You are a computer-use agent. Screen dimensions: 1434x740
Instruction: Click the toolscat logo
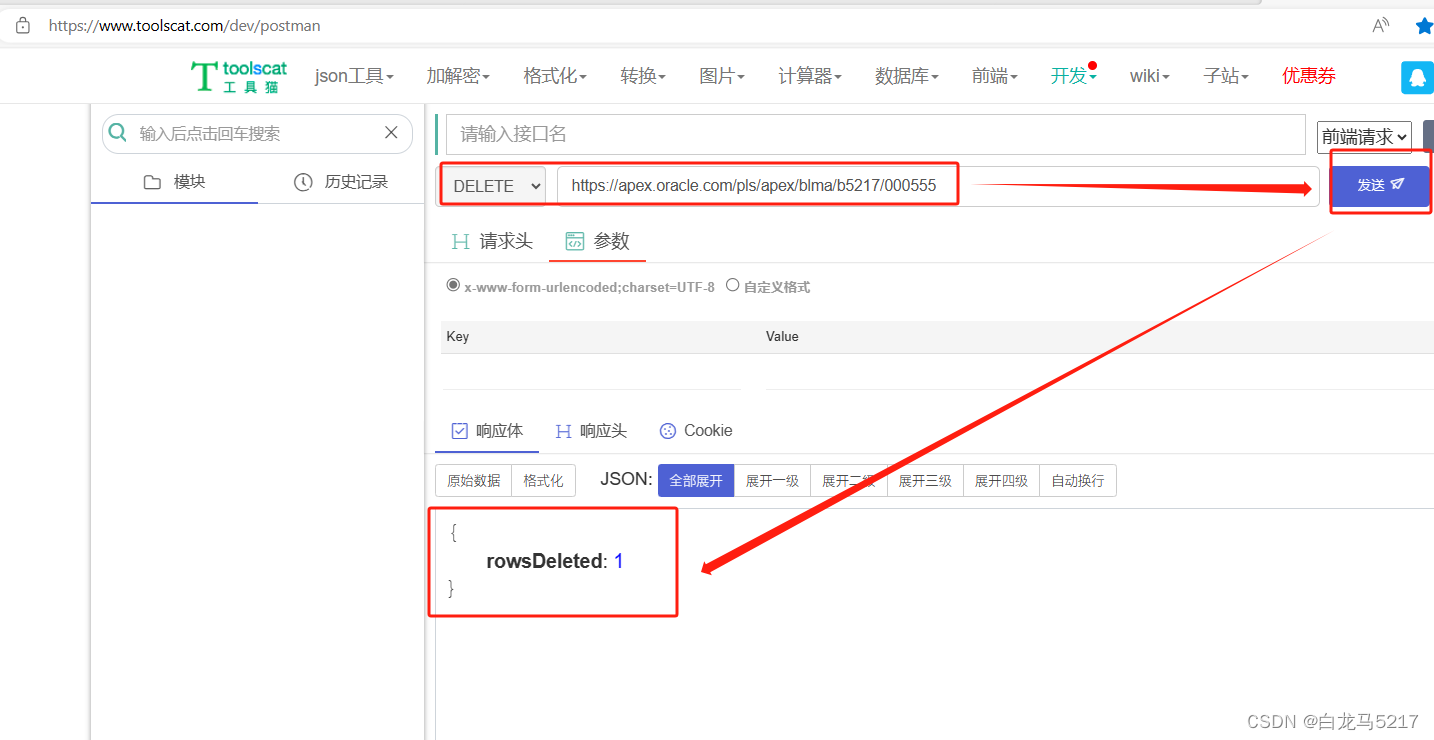pyautogui.click(x=239, y=76)
